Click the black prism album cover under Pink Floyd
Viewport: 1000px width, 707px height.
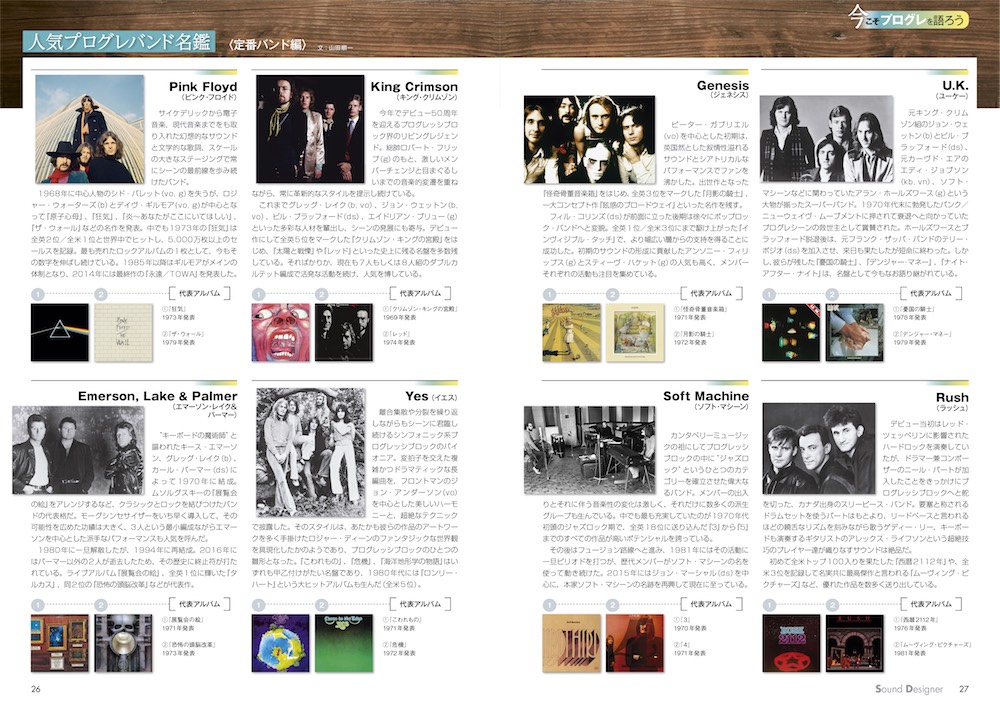click(x=60, y=333)
